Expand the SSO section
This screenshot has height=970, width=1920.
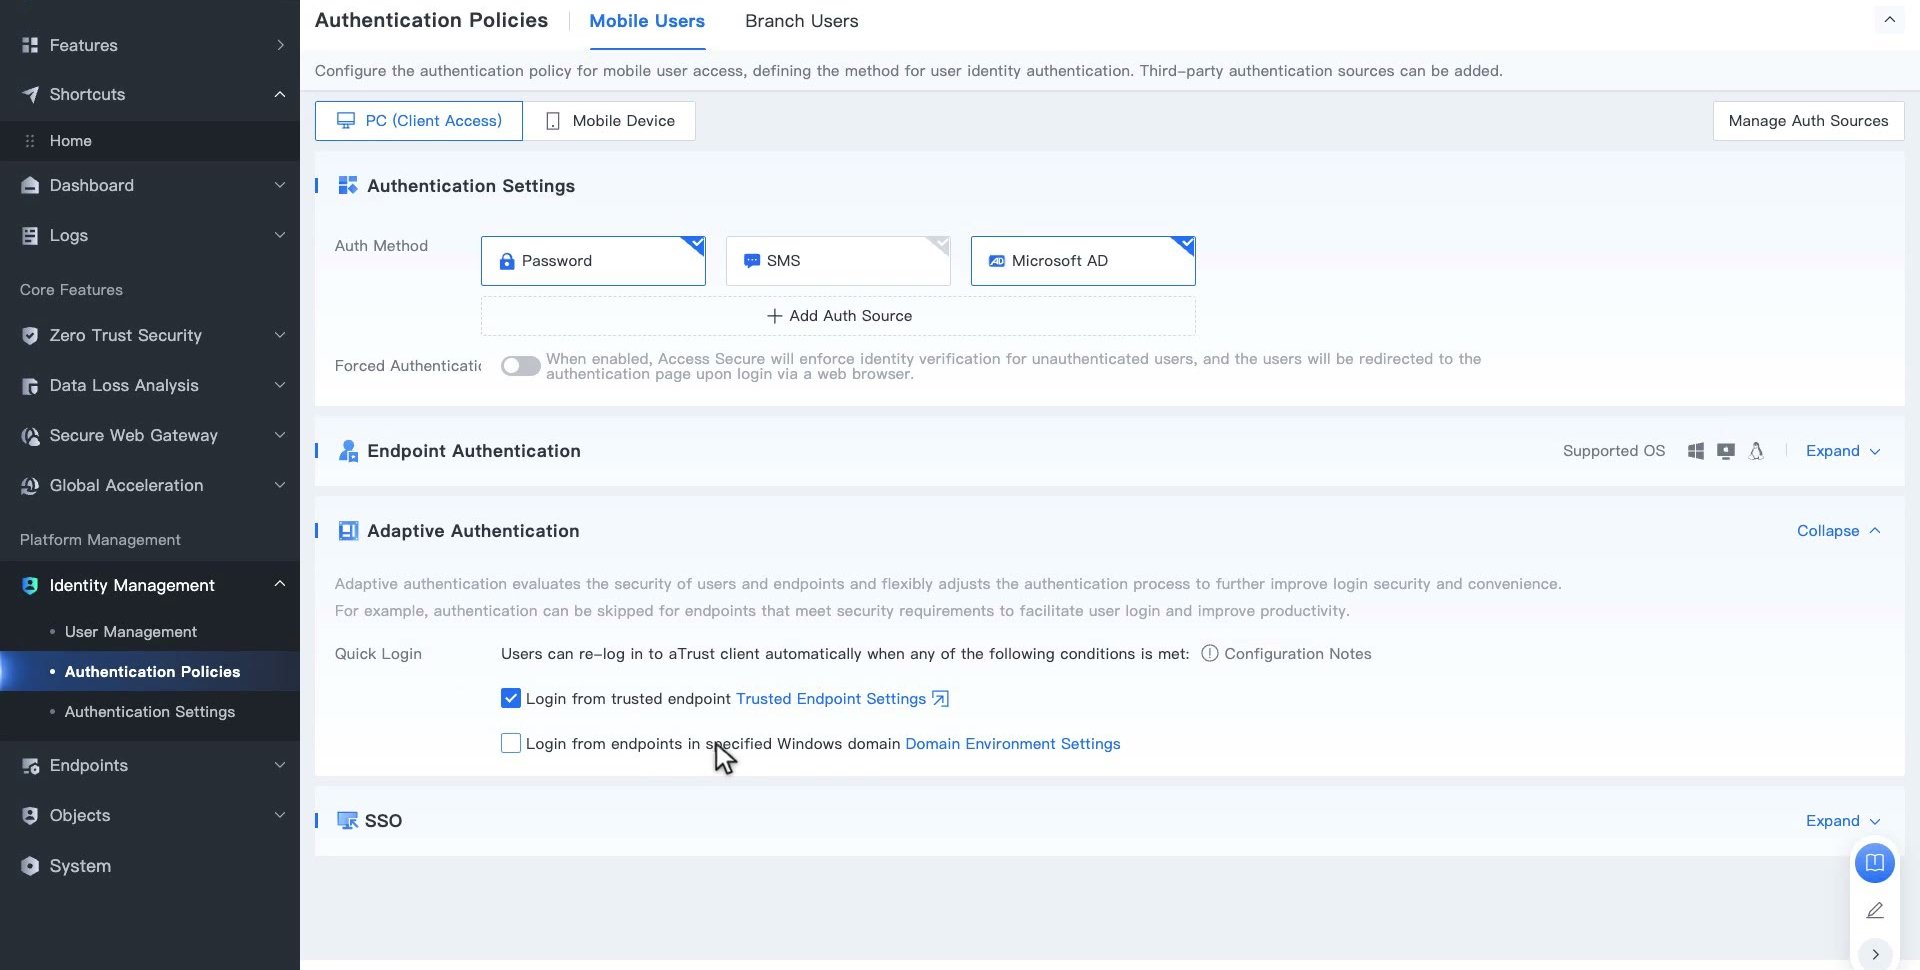point(1843,821)
